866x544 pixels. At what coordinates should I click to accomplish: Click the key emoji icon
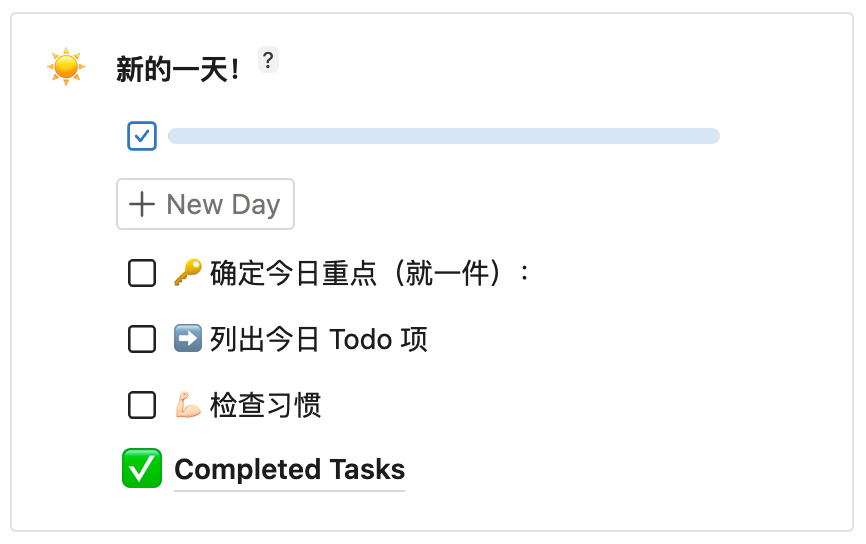tap(188, 272)
